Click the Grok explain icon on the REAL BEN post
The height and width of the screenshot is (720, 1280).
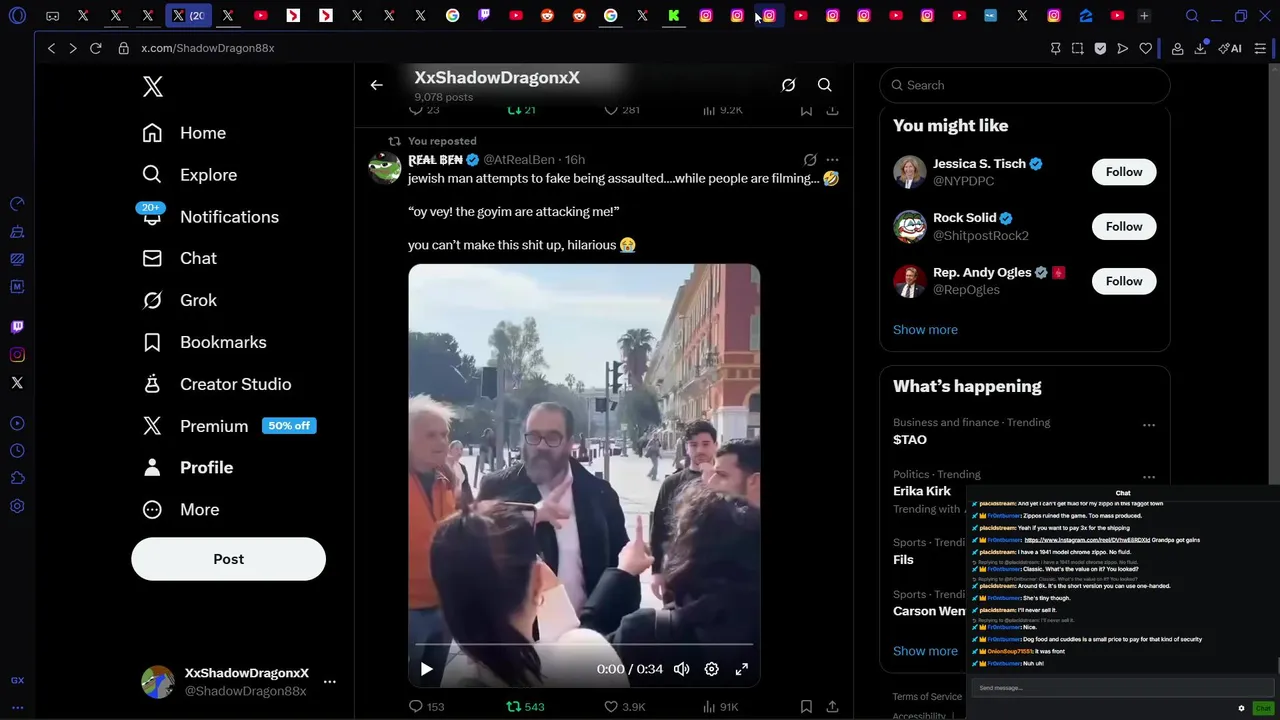tap(810, 160)
